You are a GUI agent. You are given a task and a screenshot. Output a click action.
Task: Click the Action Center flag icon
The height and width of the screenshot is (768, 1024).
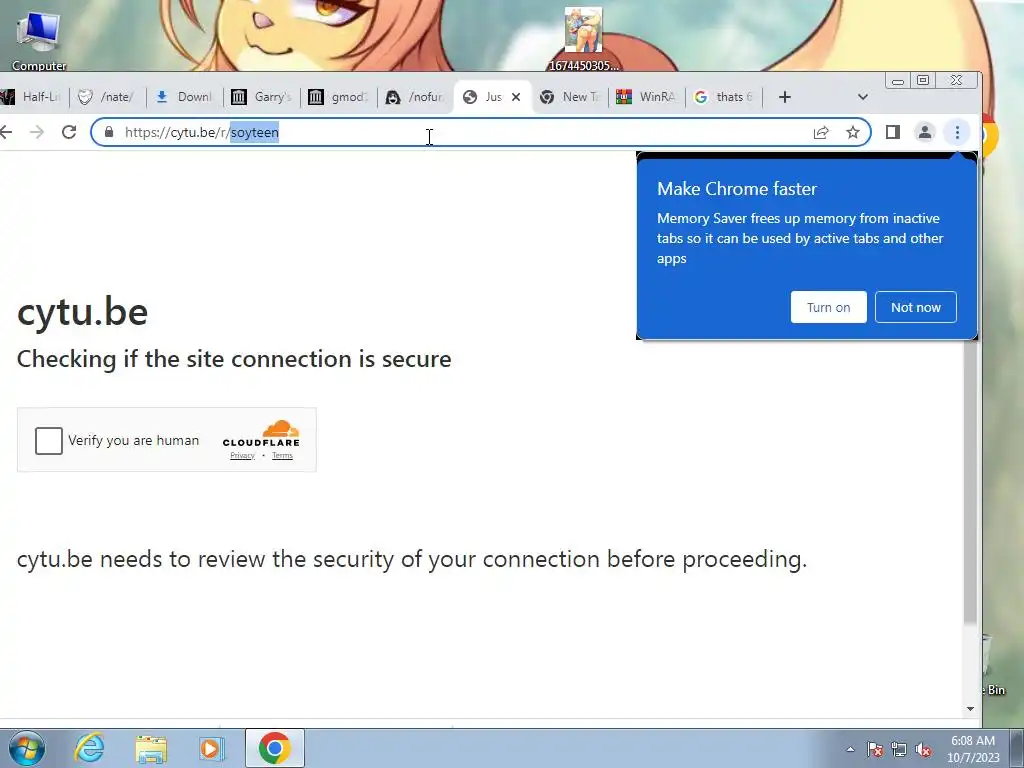coord(875,750)
